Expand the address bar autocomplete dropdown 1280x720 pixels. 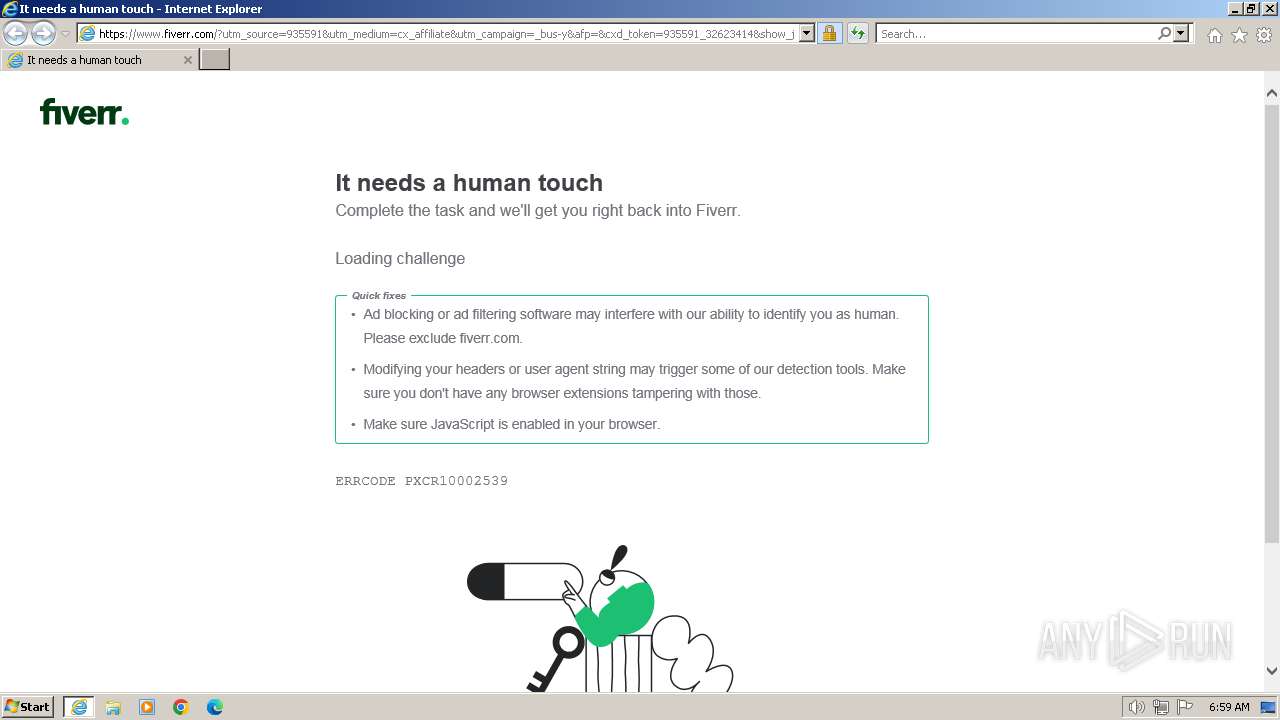click(807, 34)
